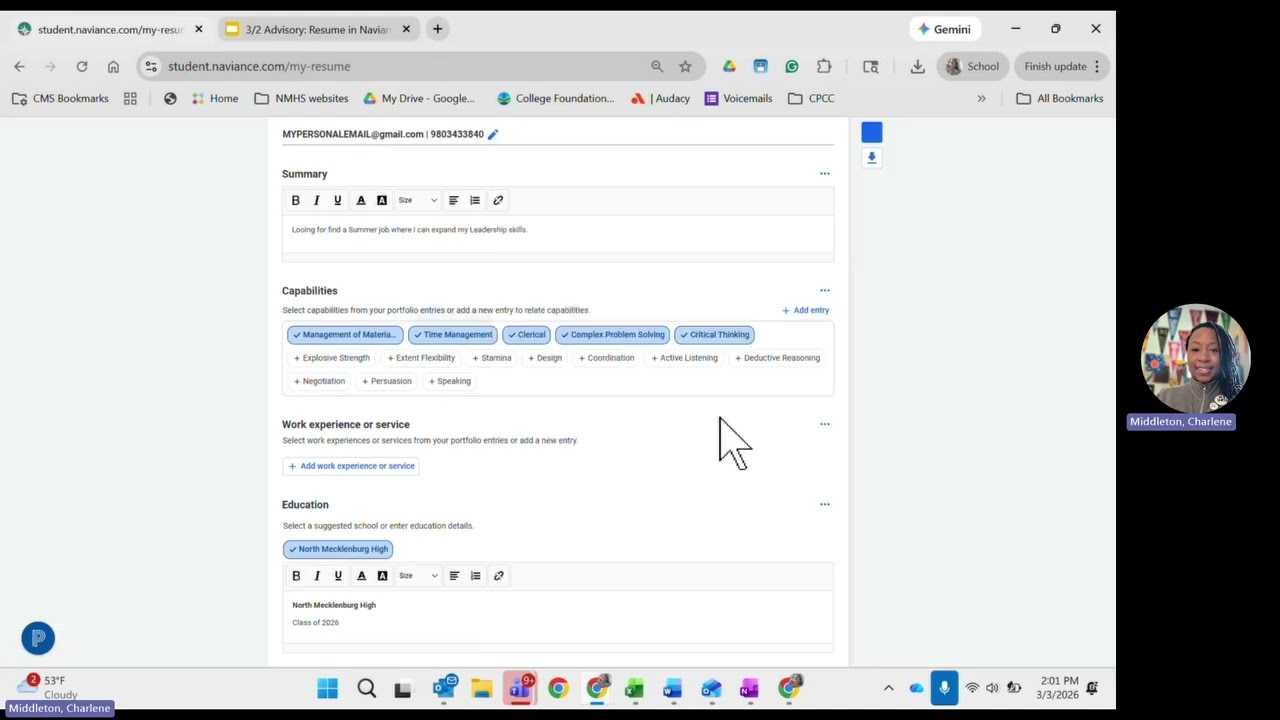Open text color in the Education toolbar
The height and width of the screenshot is (720, 1280).
click(361, 576)
